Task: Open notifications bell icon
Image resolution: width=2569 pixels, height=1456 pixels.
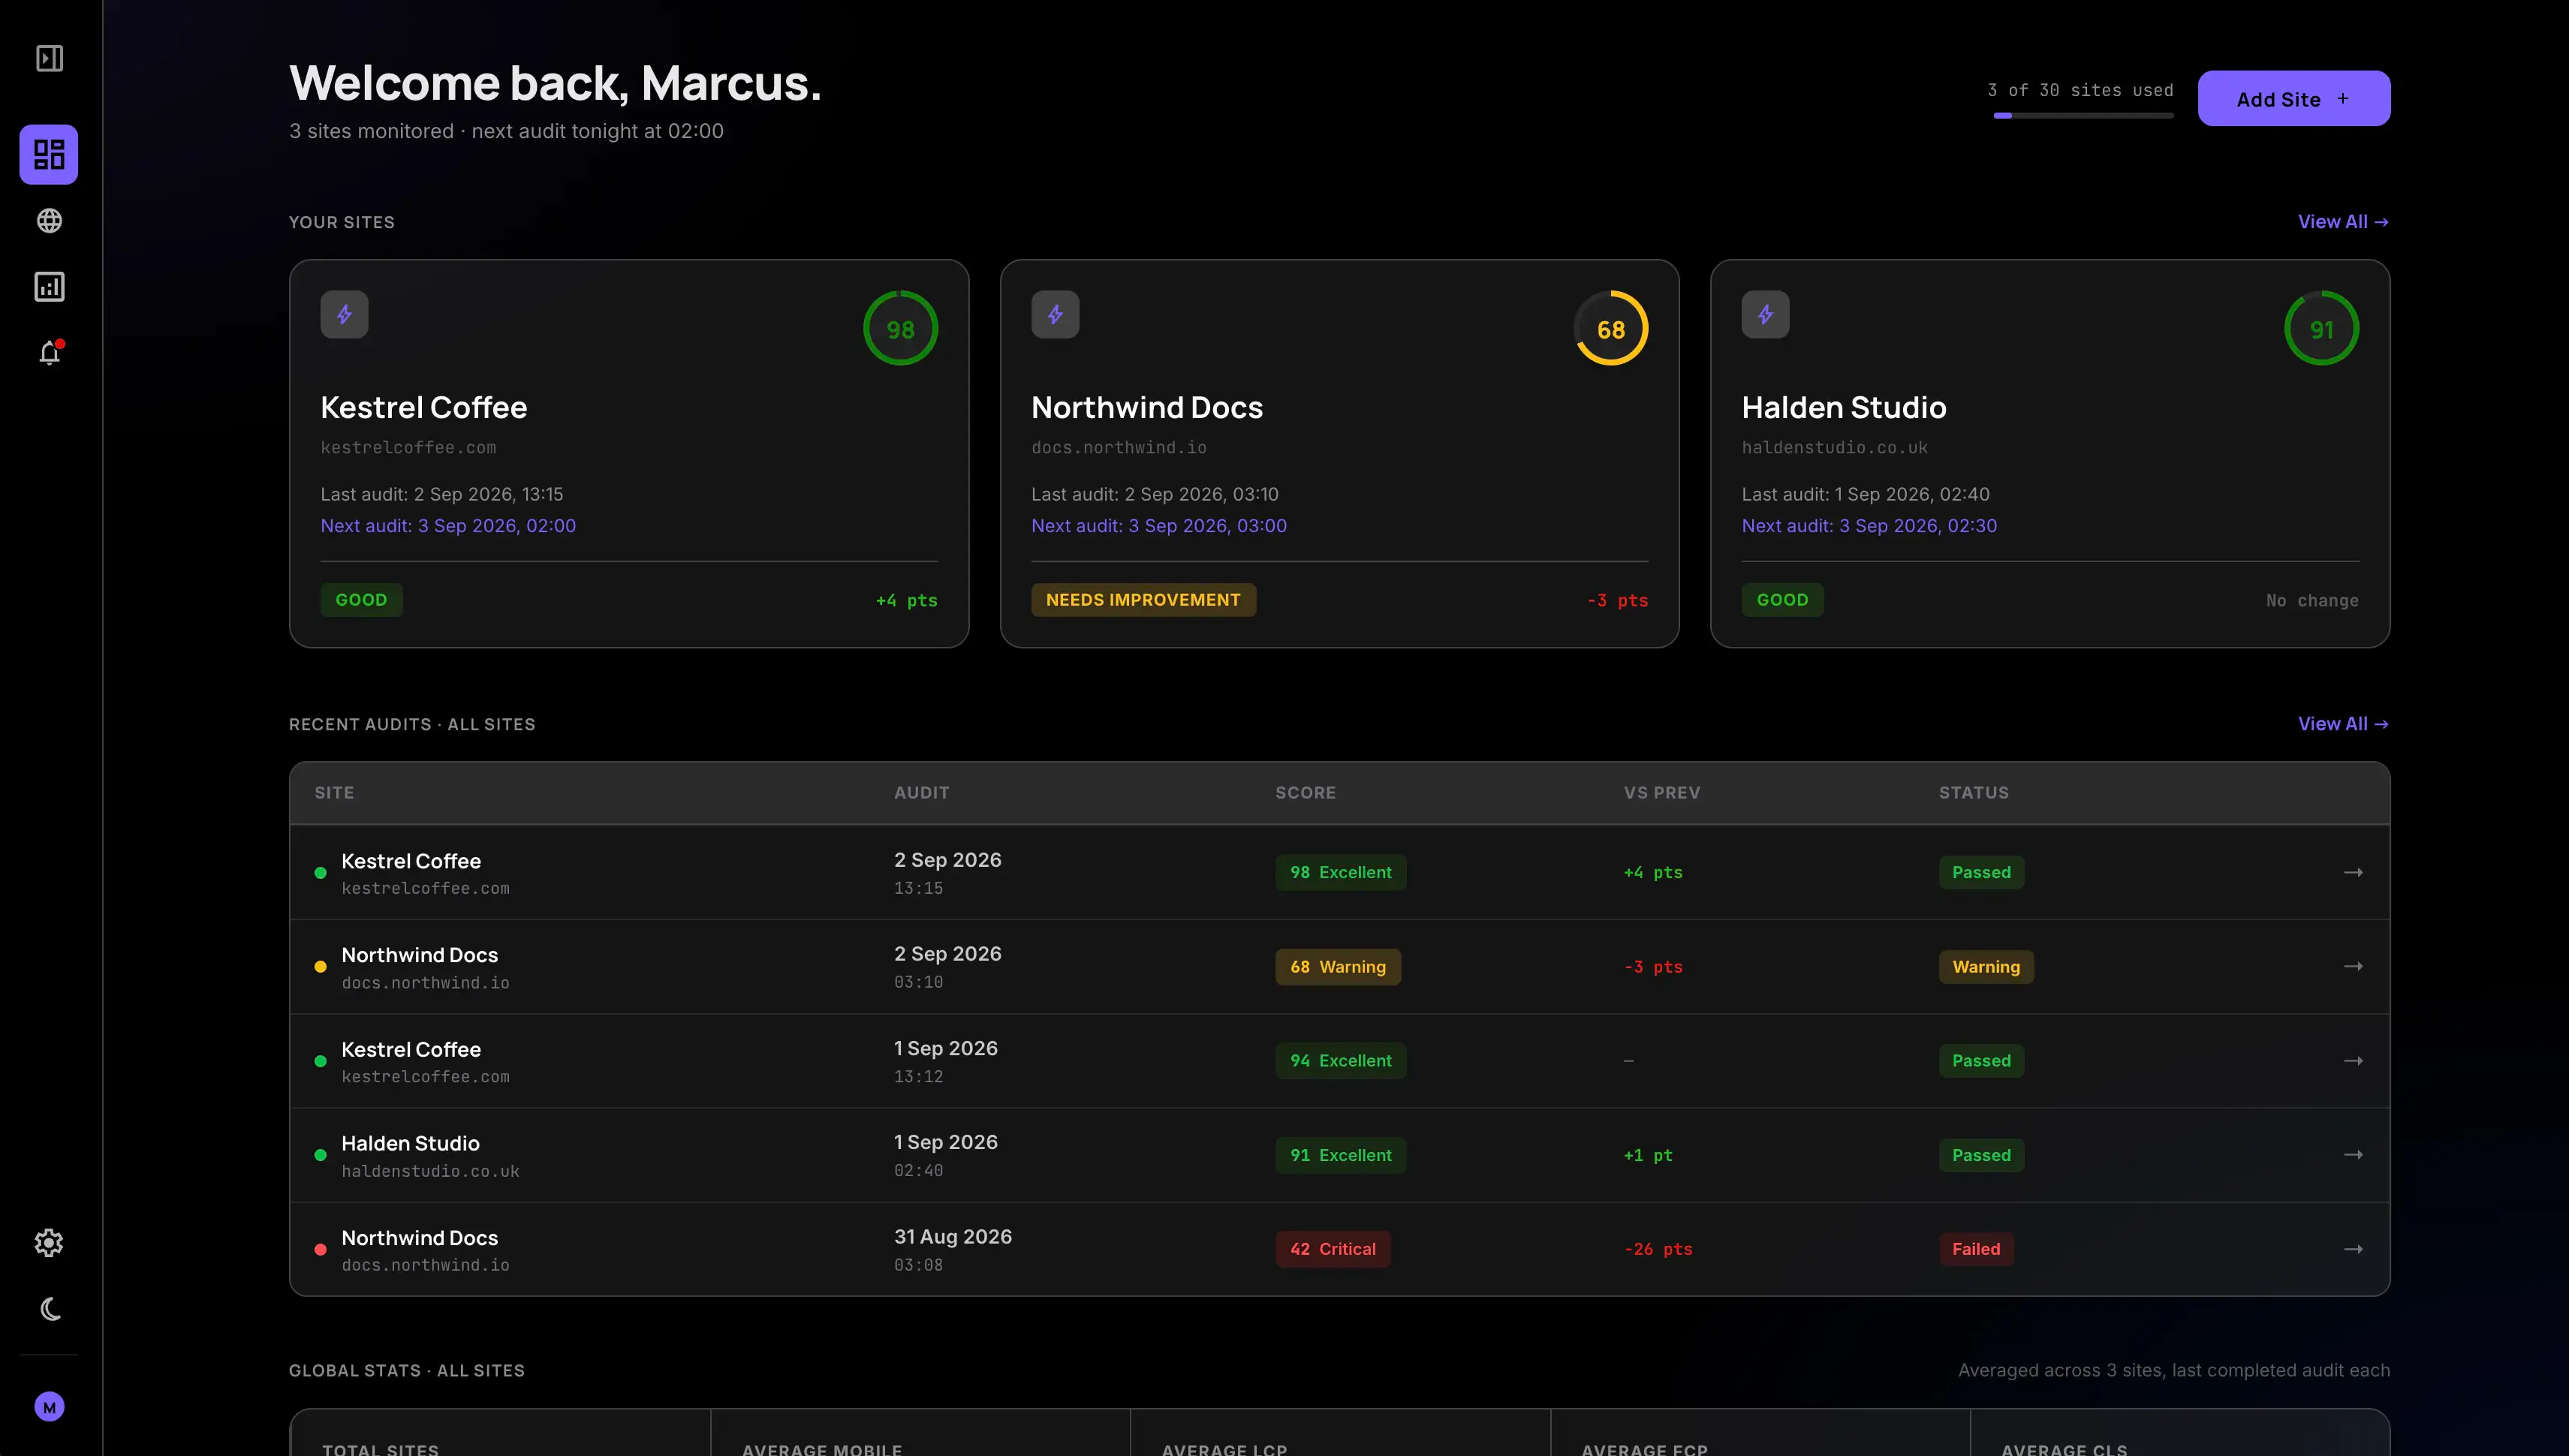Action: pos(49,353)
